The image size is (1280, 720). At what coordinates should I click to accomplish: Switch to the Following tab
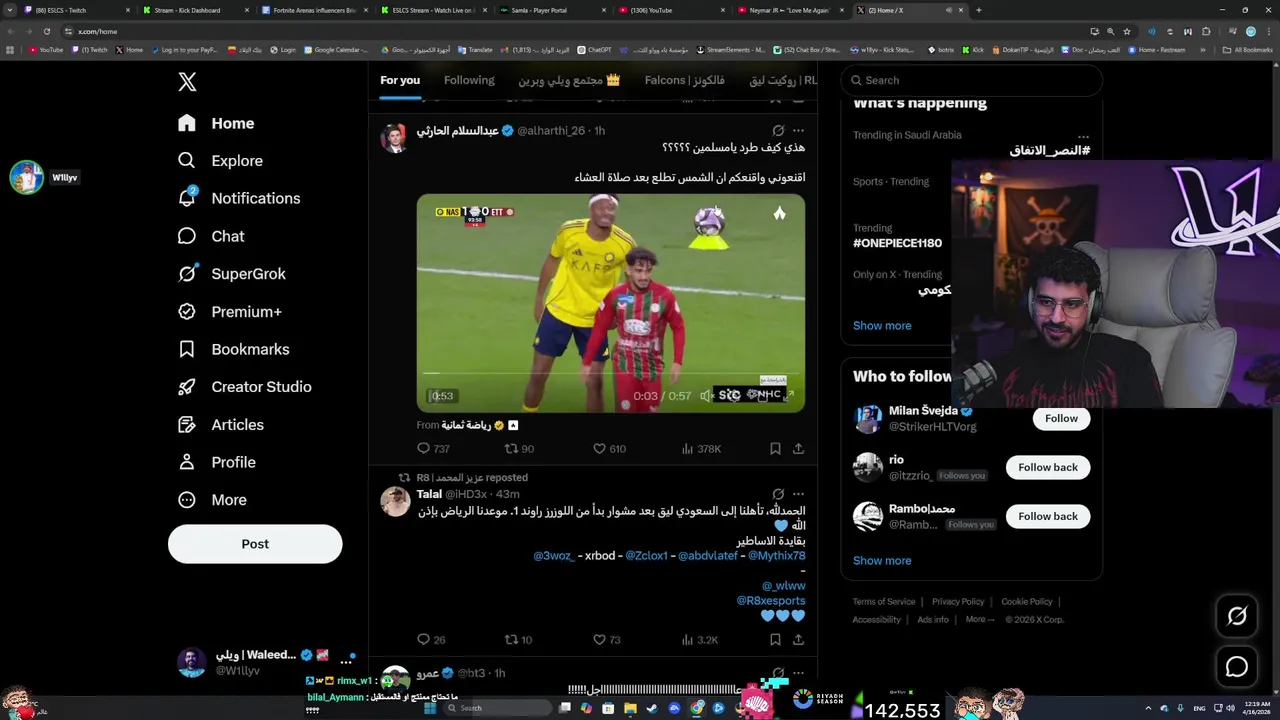click(469, 80)
